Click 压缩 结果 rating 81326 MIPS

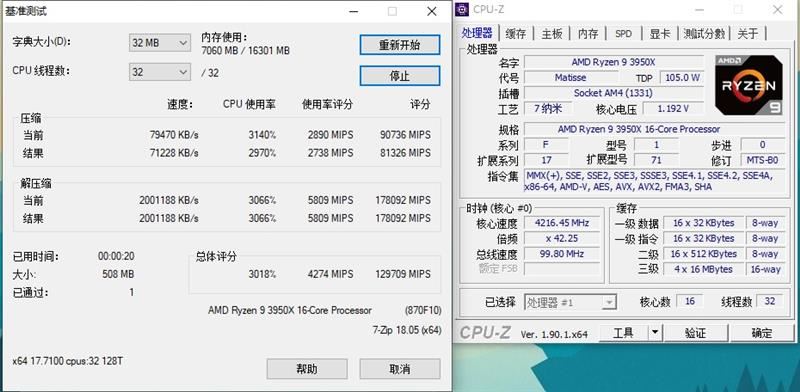[405, 153]
